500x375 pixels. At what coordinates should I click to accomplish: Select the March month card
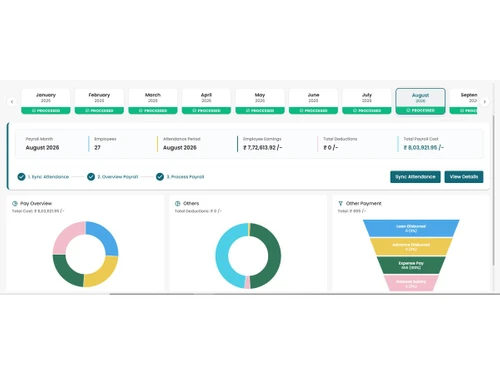[153, 101]
